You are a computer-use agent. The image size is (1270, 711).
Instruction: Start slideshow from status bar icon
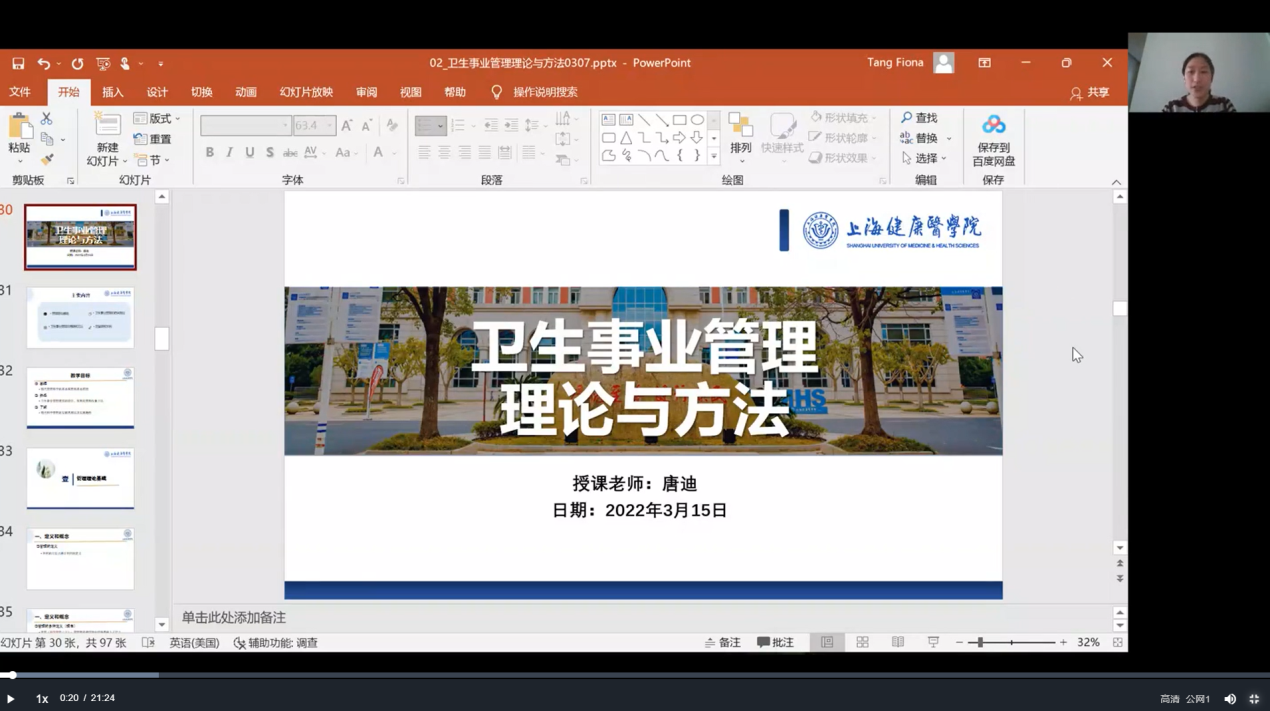coord(933,642)
